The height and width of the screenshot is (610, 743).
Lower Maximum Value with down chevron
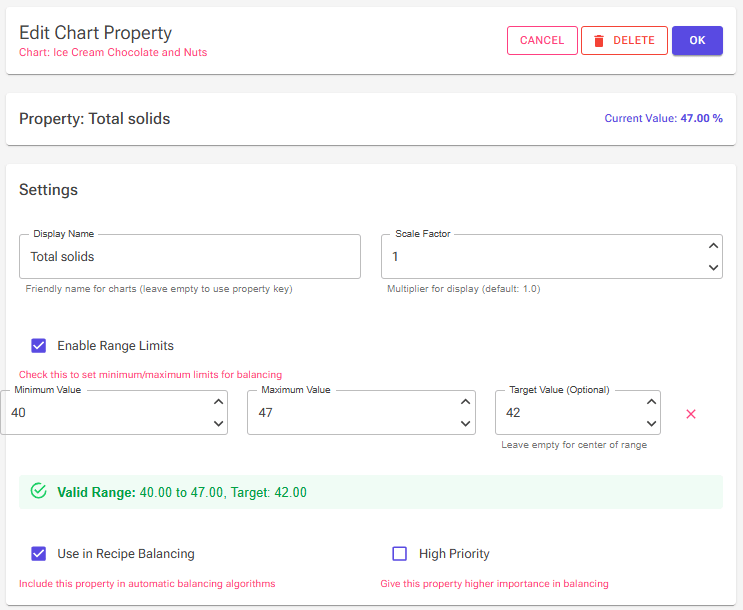(466, 424)
